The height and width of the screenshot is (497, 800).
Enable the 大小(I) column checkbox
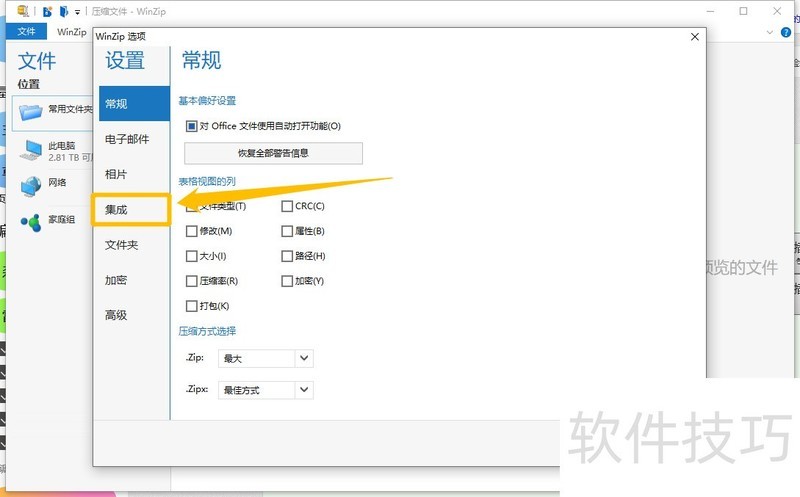pos(191,256)
